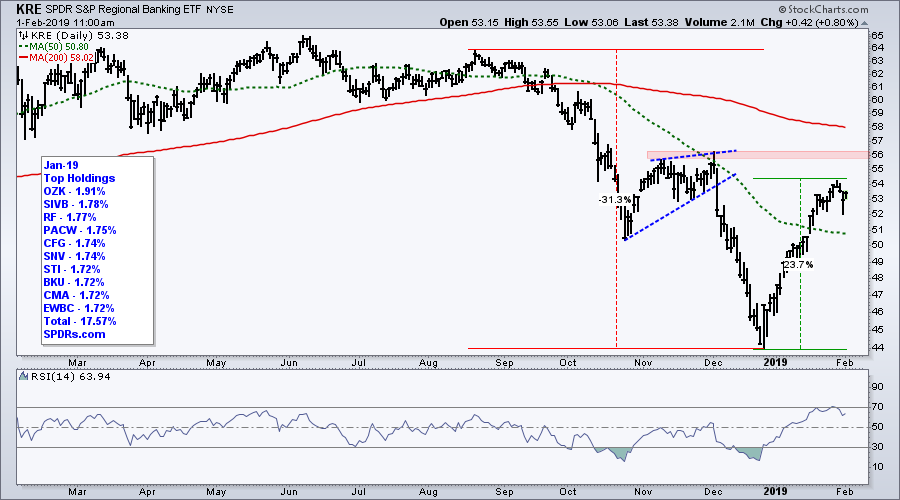Click the -31.3% decline annotation
900x500 pixels.
(x=615, y=200)
